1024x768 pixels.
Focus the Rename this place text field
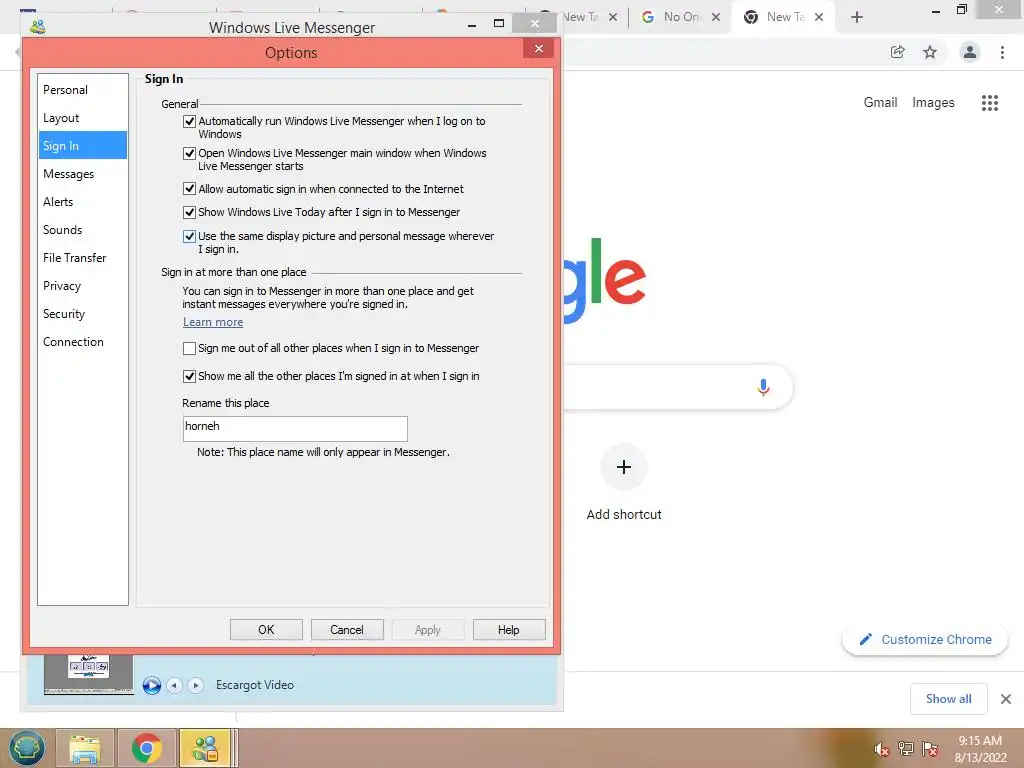click(295, 428)
